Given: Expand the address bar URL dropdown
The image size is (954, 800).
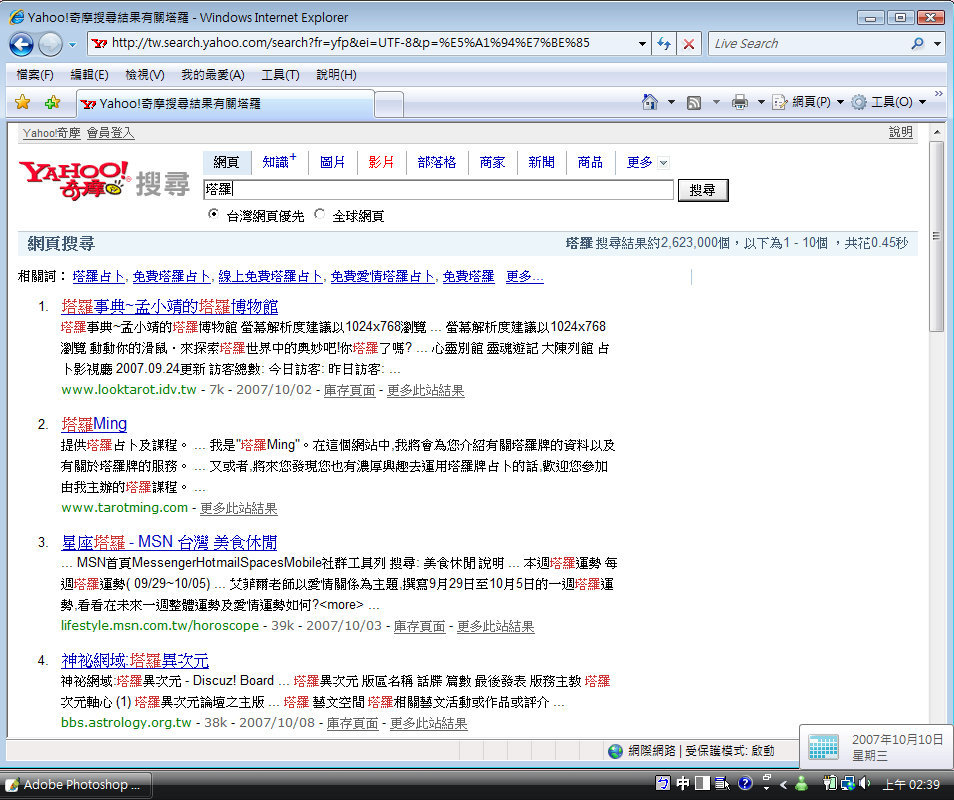Looking at the screenshot, I should 642,44.
